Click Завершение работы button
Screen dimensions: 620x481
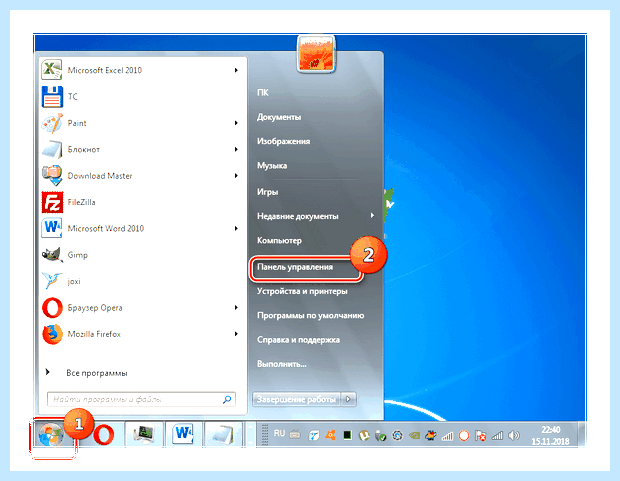point(296,399)
